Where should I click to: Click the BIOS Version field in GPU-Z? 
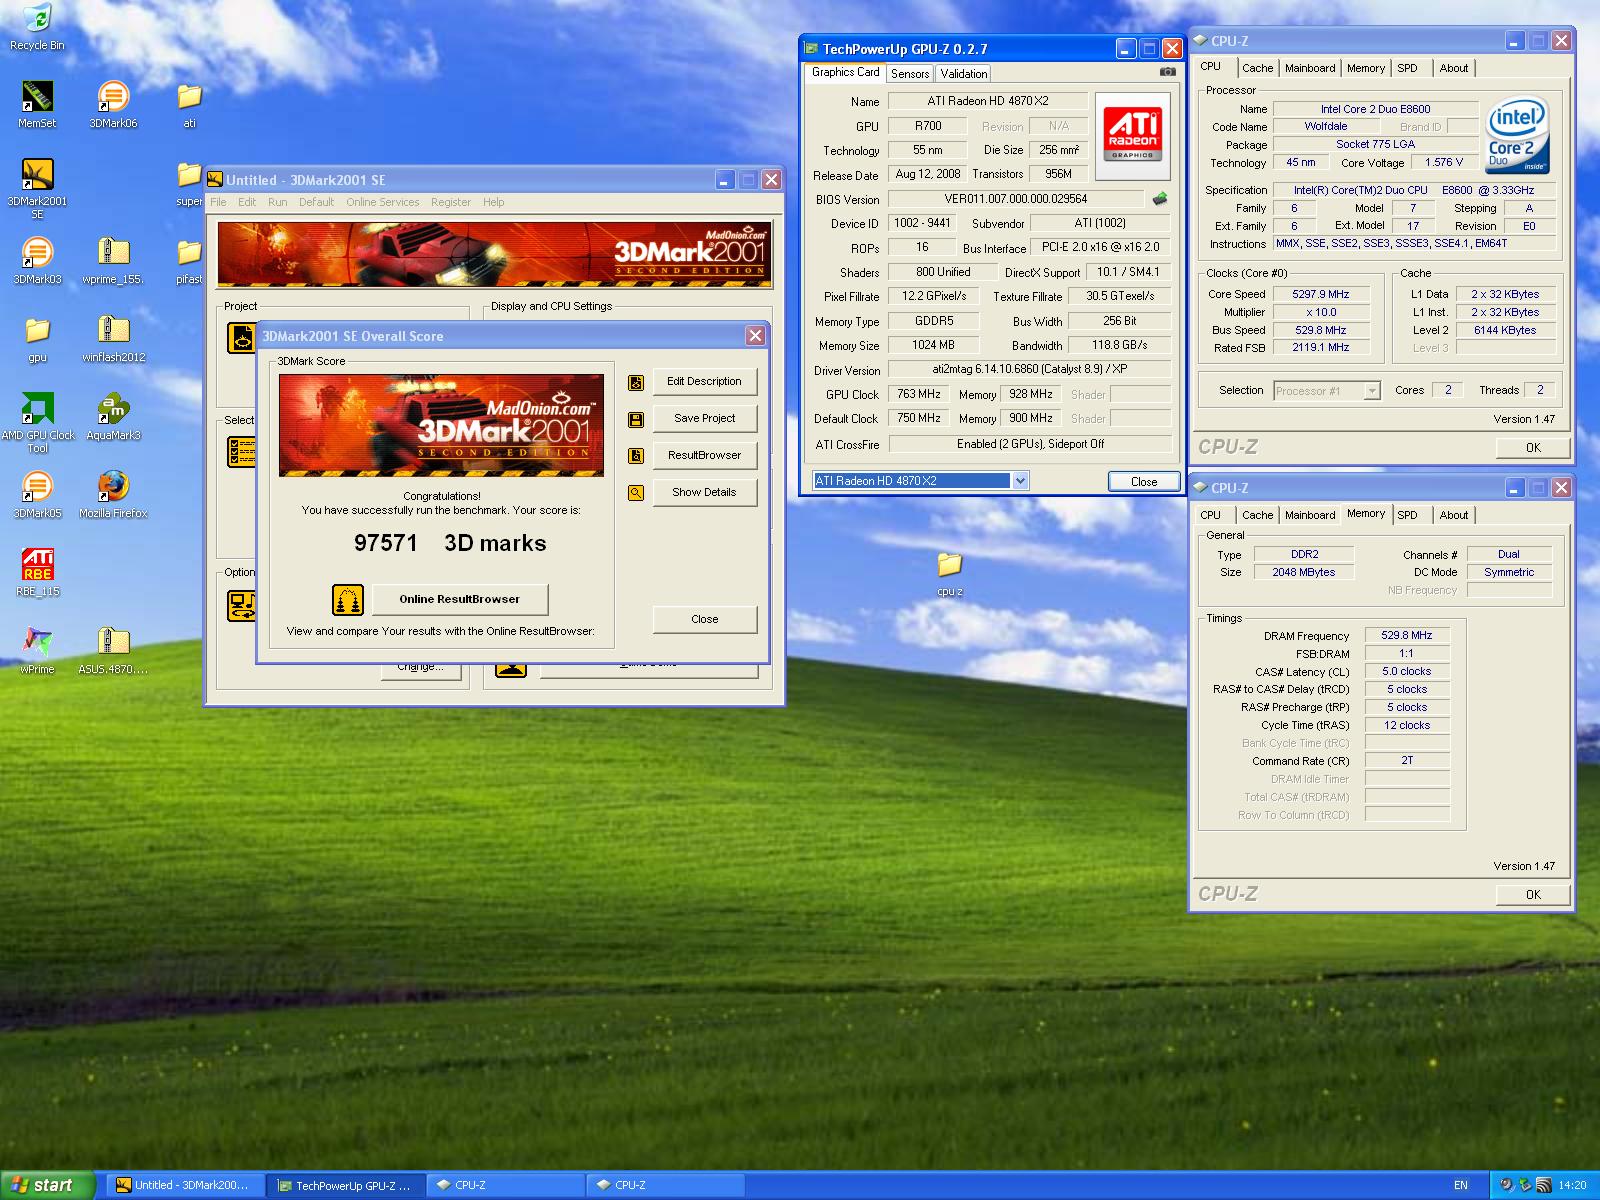[1017, 199]
